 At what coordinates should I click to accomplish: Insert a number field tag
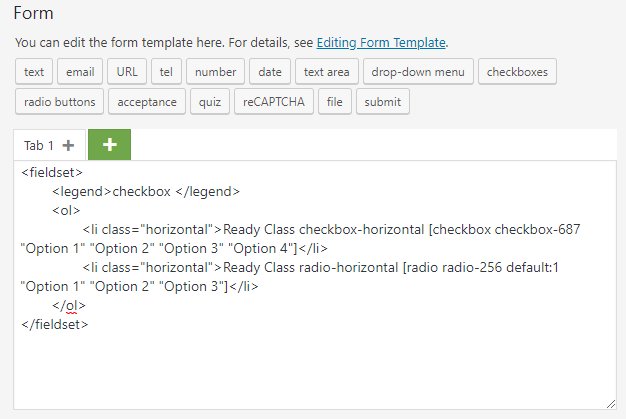[215, 72]
